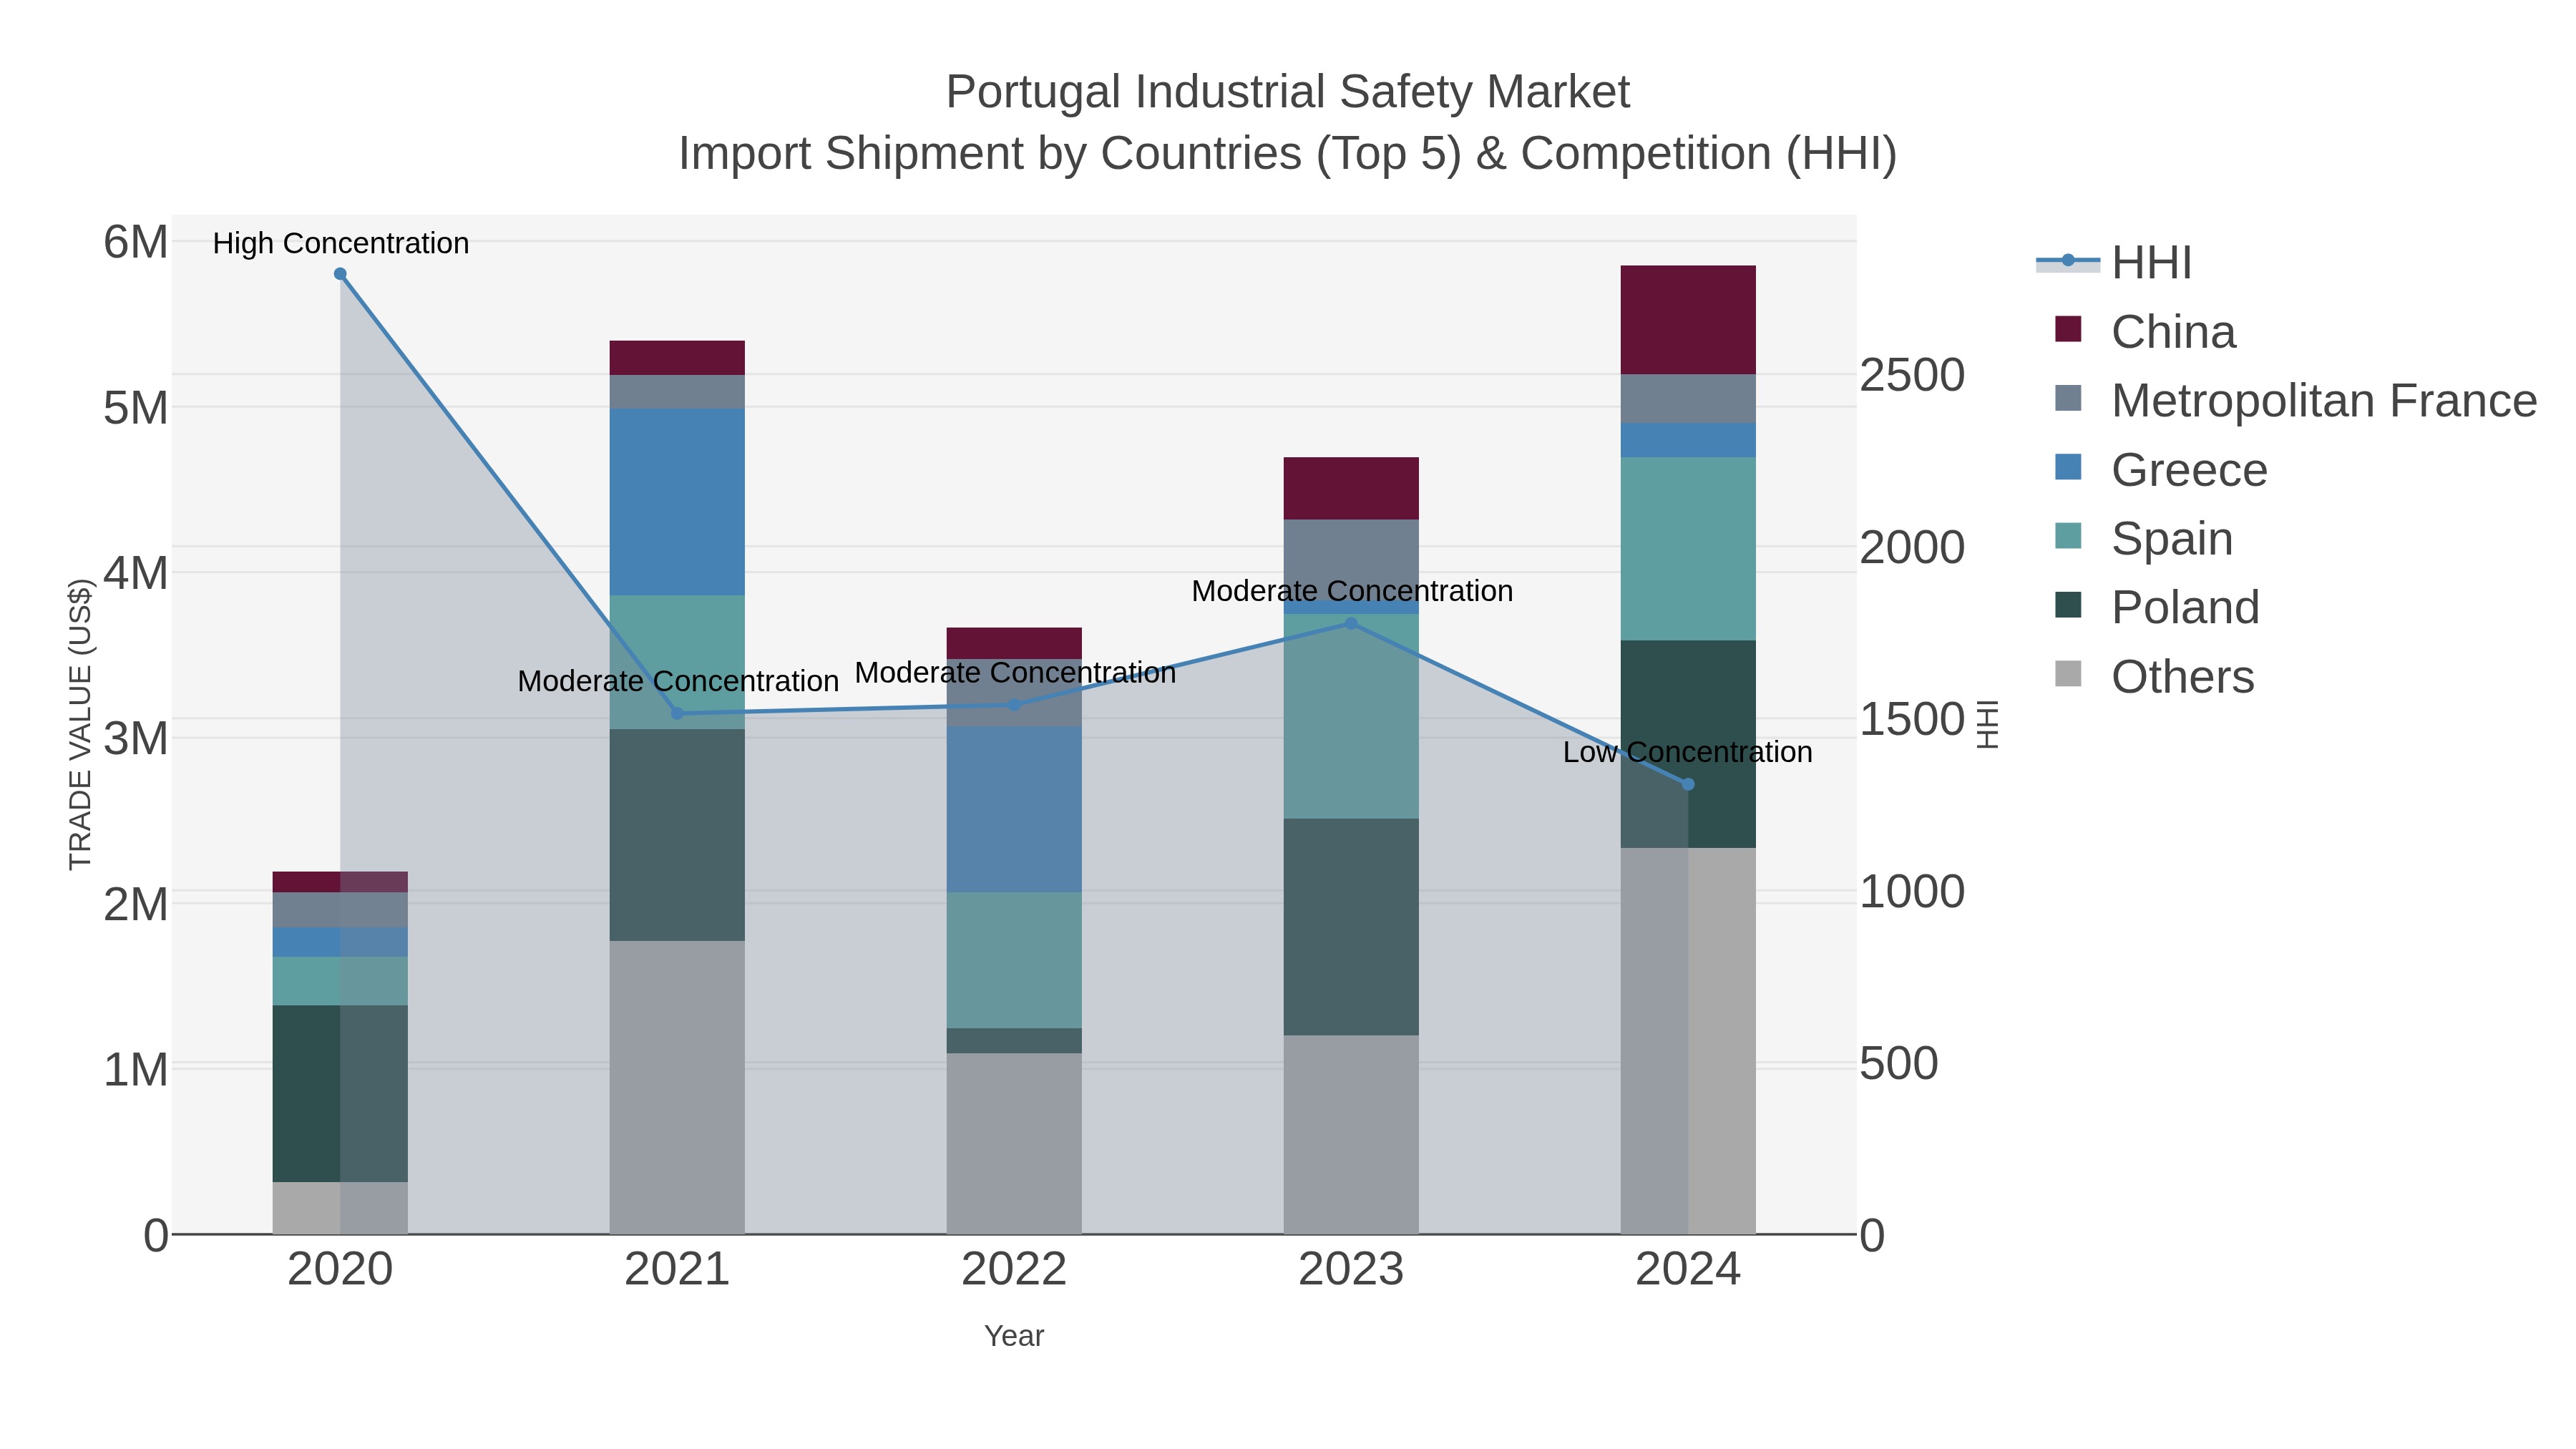Click the Portugal Industrial Safety Market title
The width and height of the screenshot is (2576, 1449).
[x=1288, y=92]
